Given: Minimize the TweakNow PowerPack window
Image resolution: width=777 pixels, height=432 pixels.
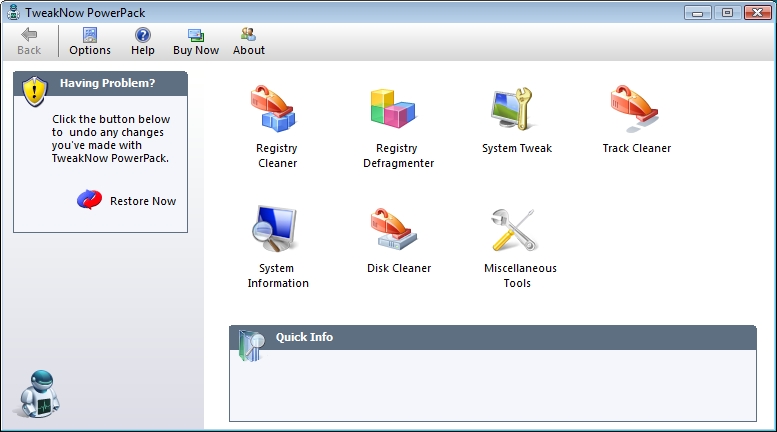Looking at the screenshot, I should (x=697, y=13).
